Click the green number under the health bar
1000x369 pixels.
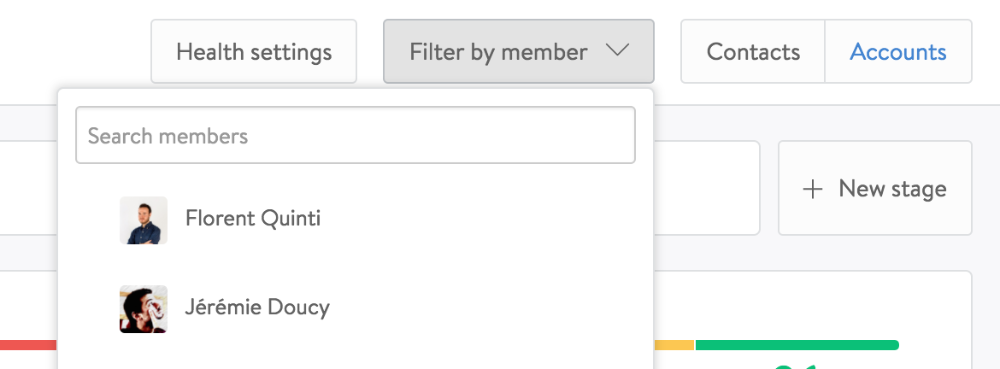(796, 366)
